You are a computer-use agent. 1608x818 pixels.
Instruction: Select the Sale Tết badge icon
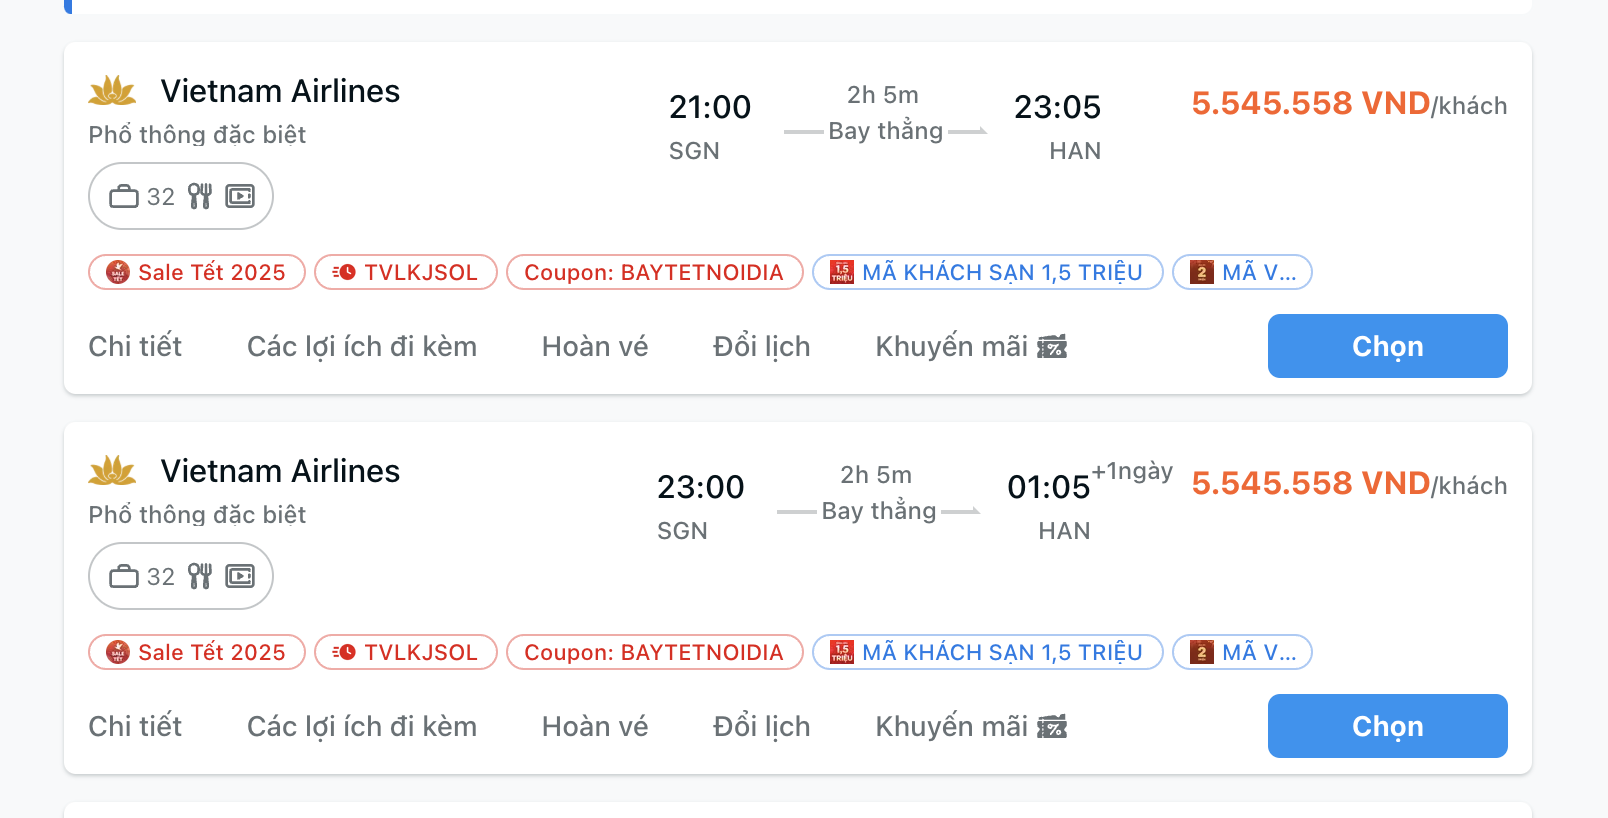pos(117,272)
